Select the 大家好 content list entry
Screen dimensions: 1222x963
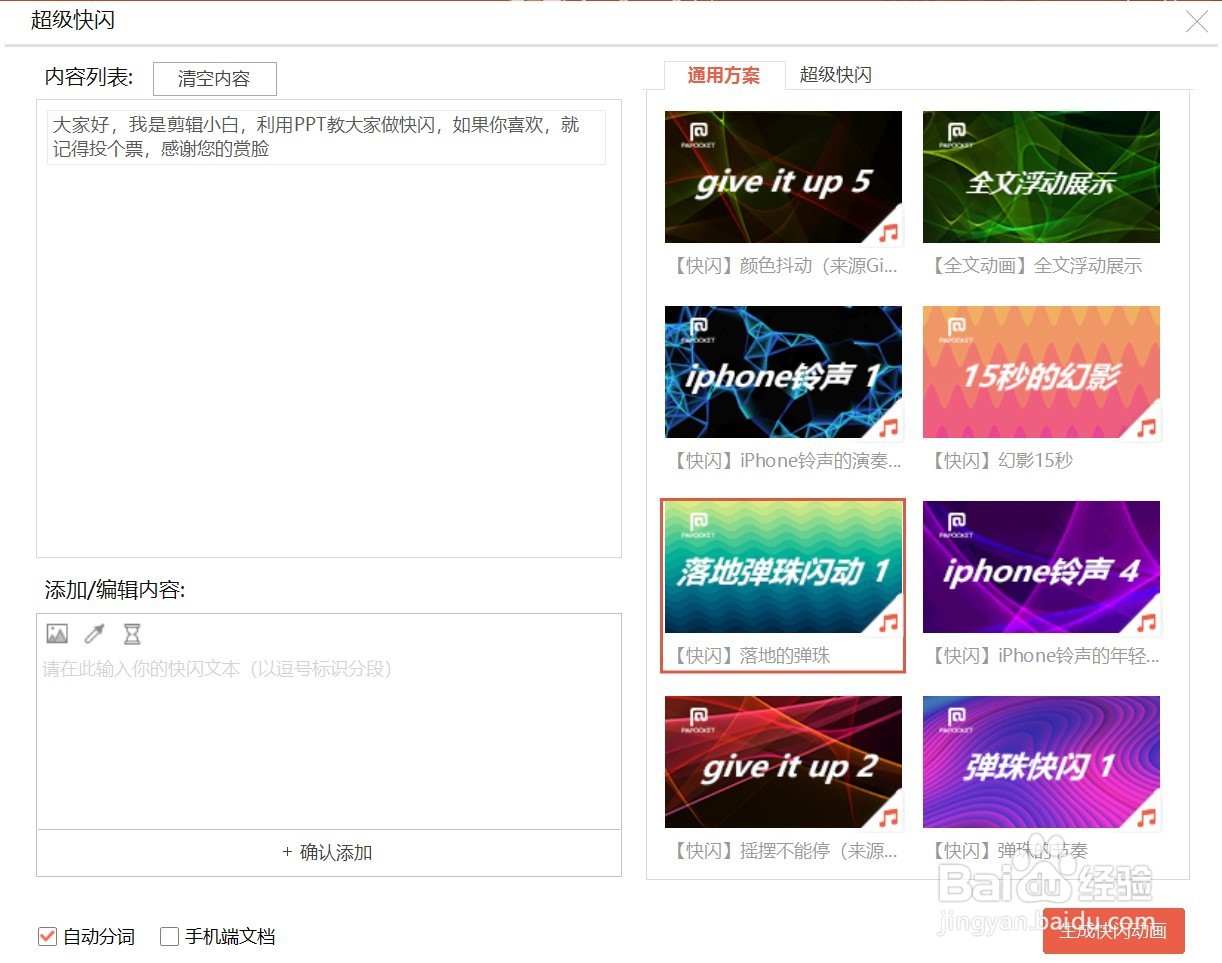(x=326, y=137)
